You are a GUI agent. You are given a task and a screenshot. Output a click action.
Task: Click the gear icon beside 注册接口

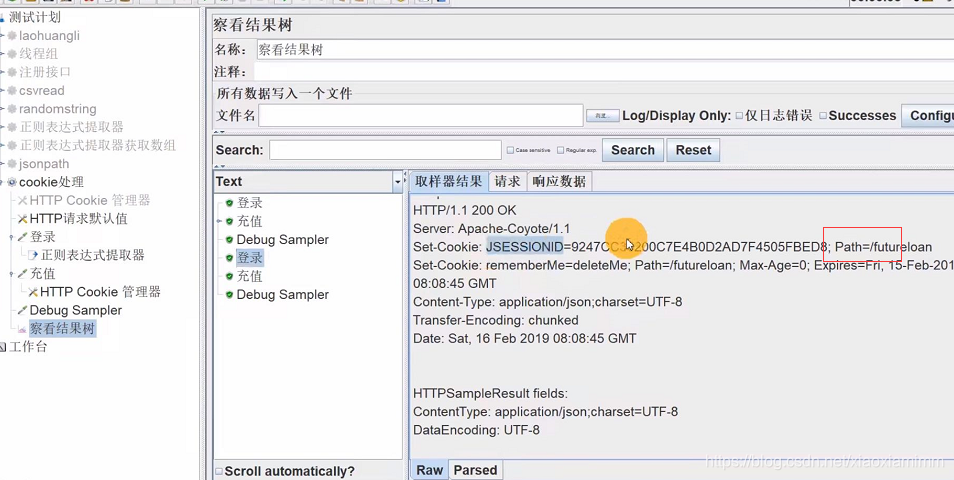12,72
